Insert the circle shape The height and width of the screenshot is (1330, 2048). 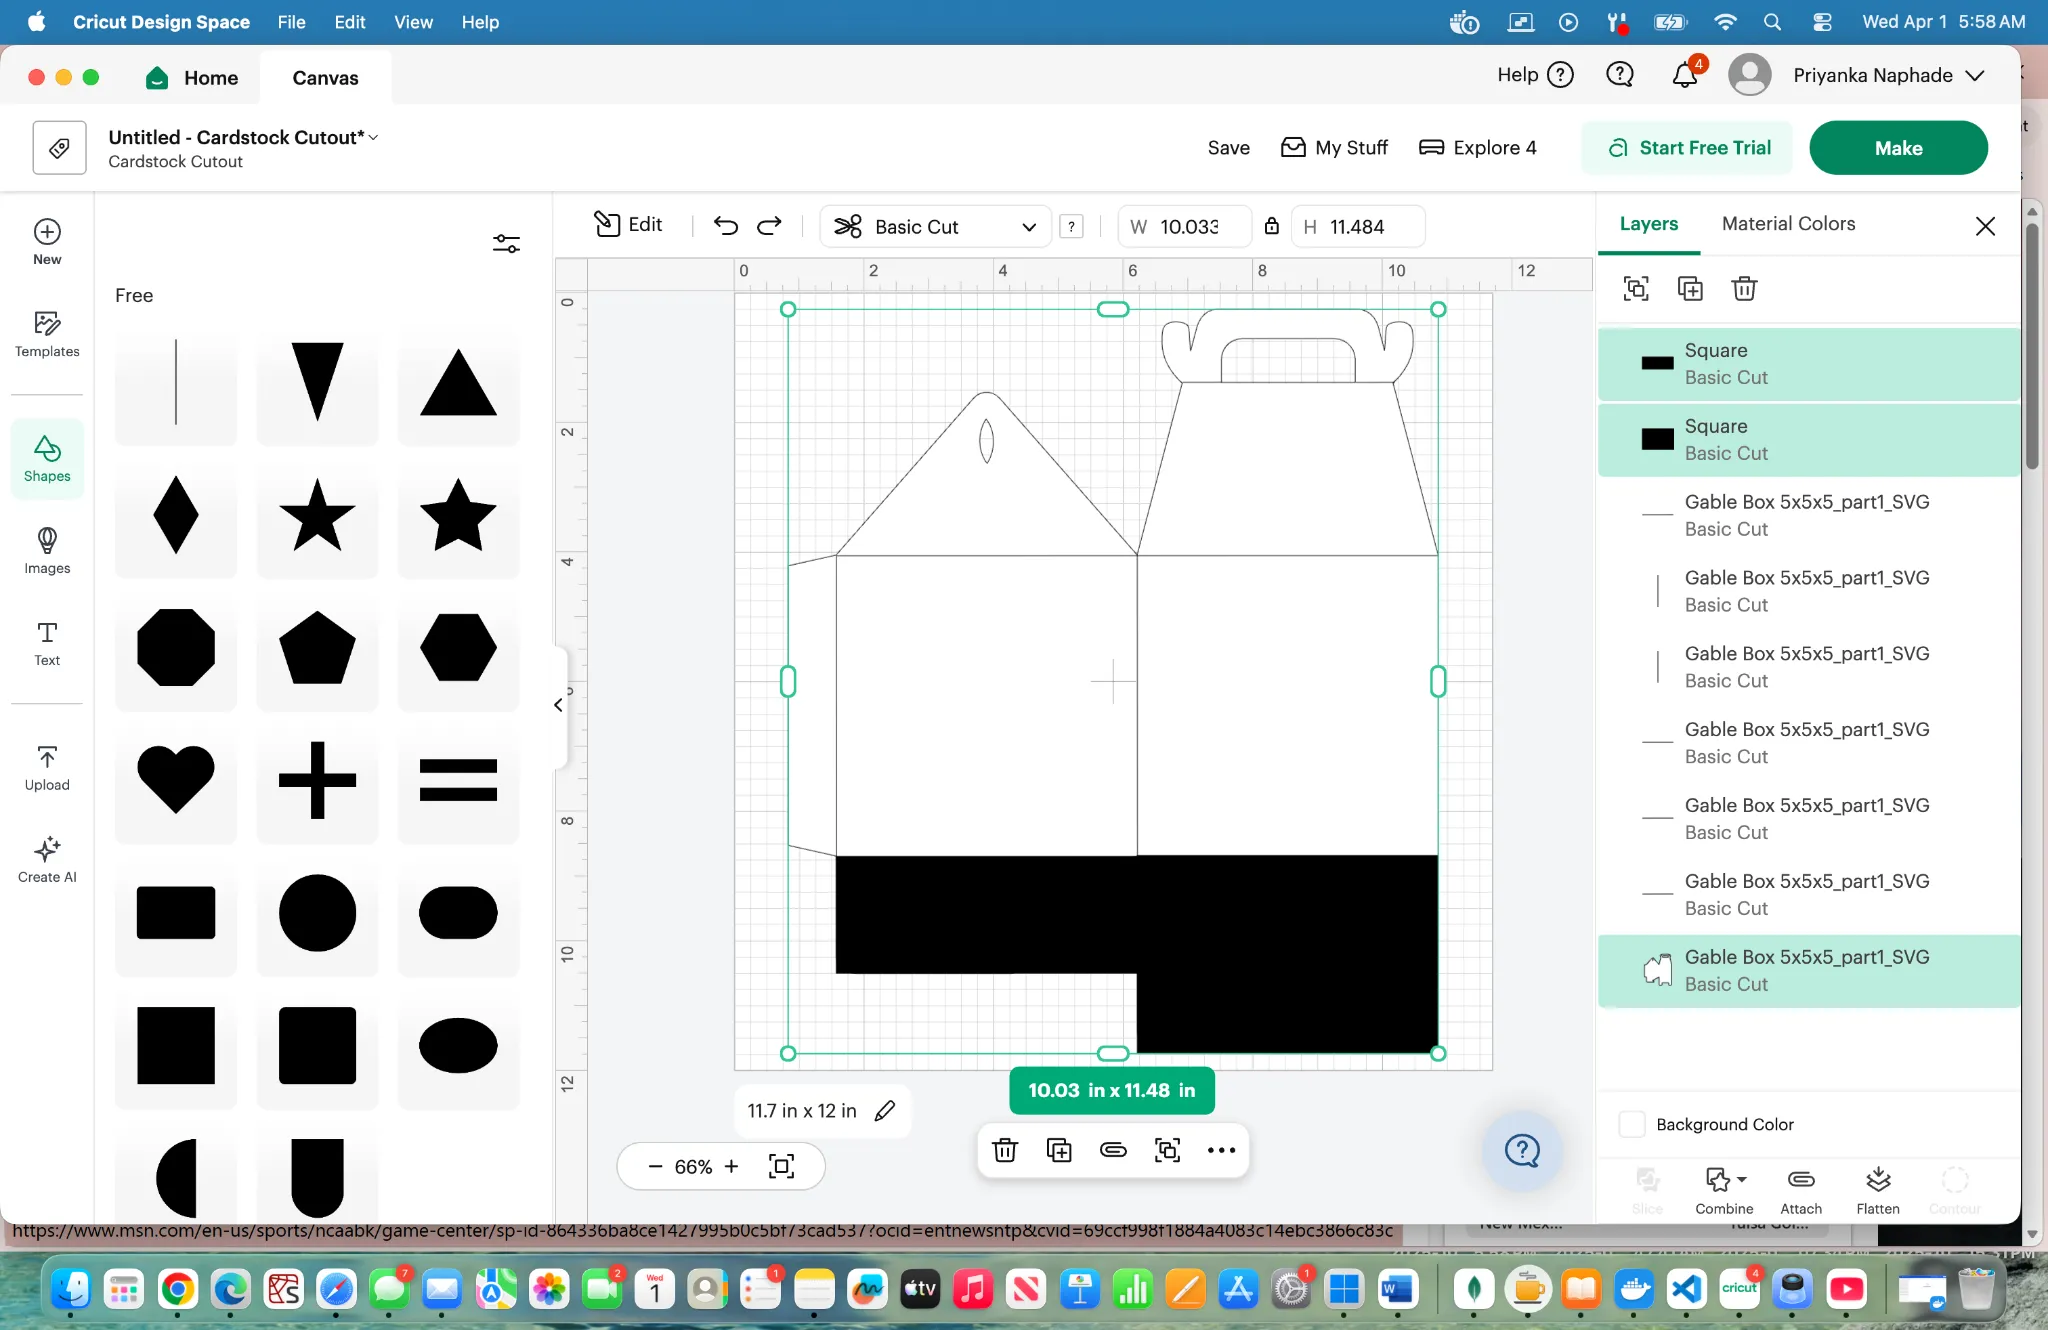(317, 912)
